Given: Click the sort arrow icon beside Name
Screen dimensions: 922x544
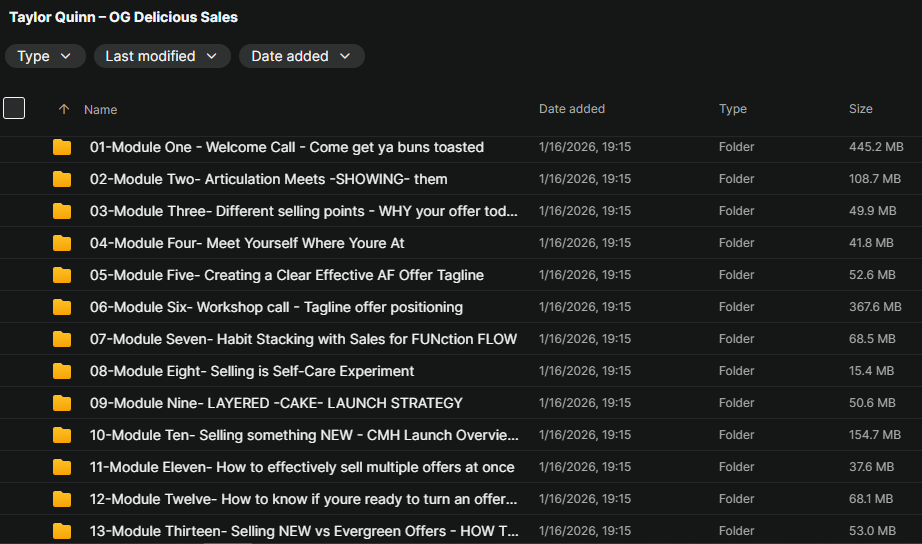Looking at the screenshot, I should pyautogui.click(x=64, y=110).
